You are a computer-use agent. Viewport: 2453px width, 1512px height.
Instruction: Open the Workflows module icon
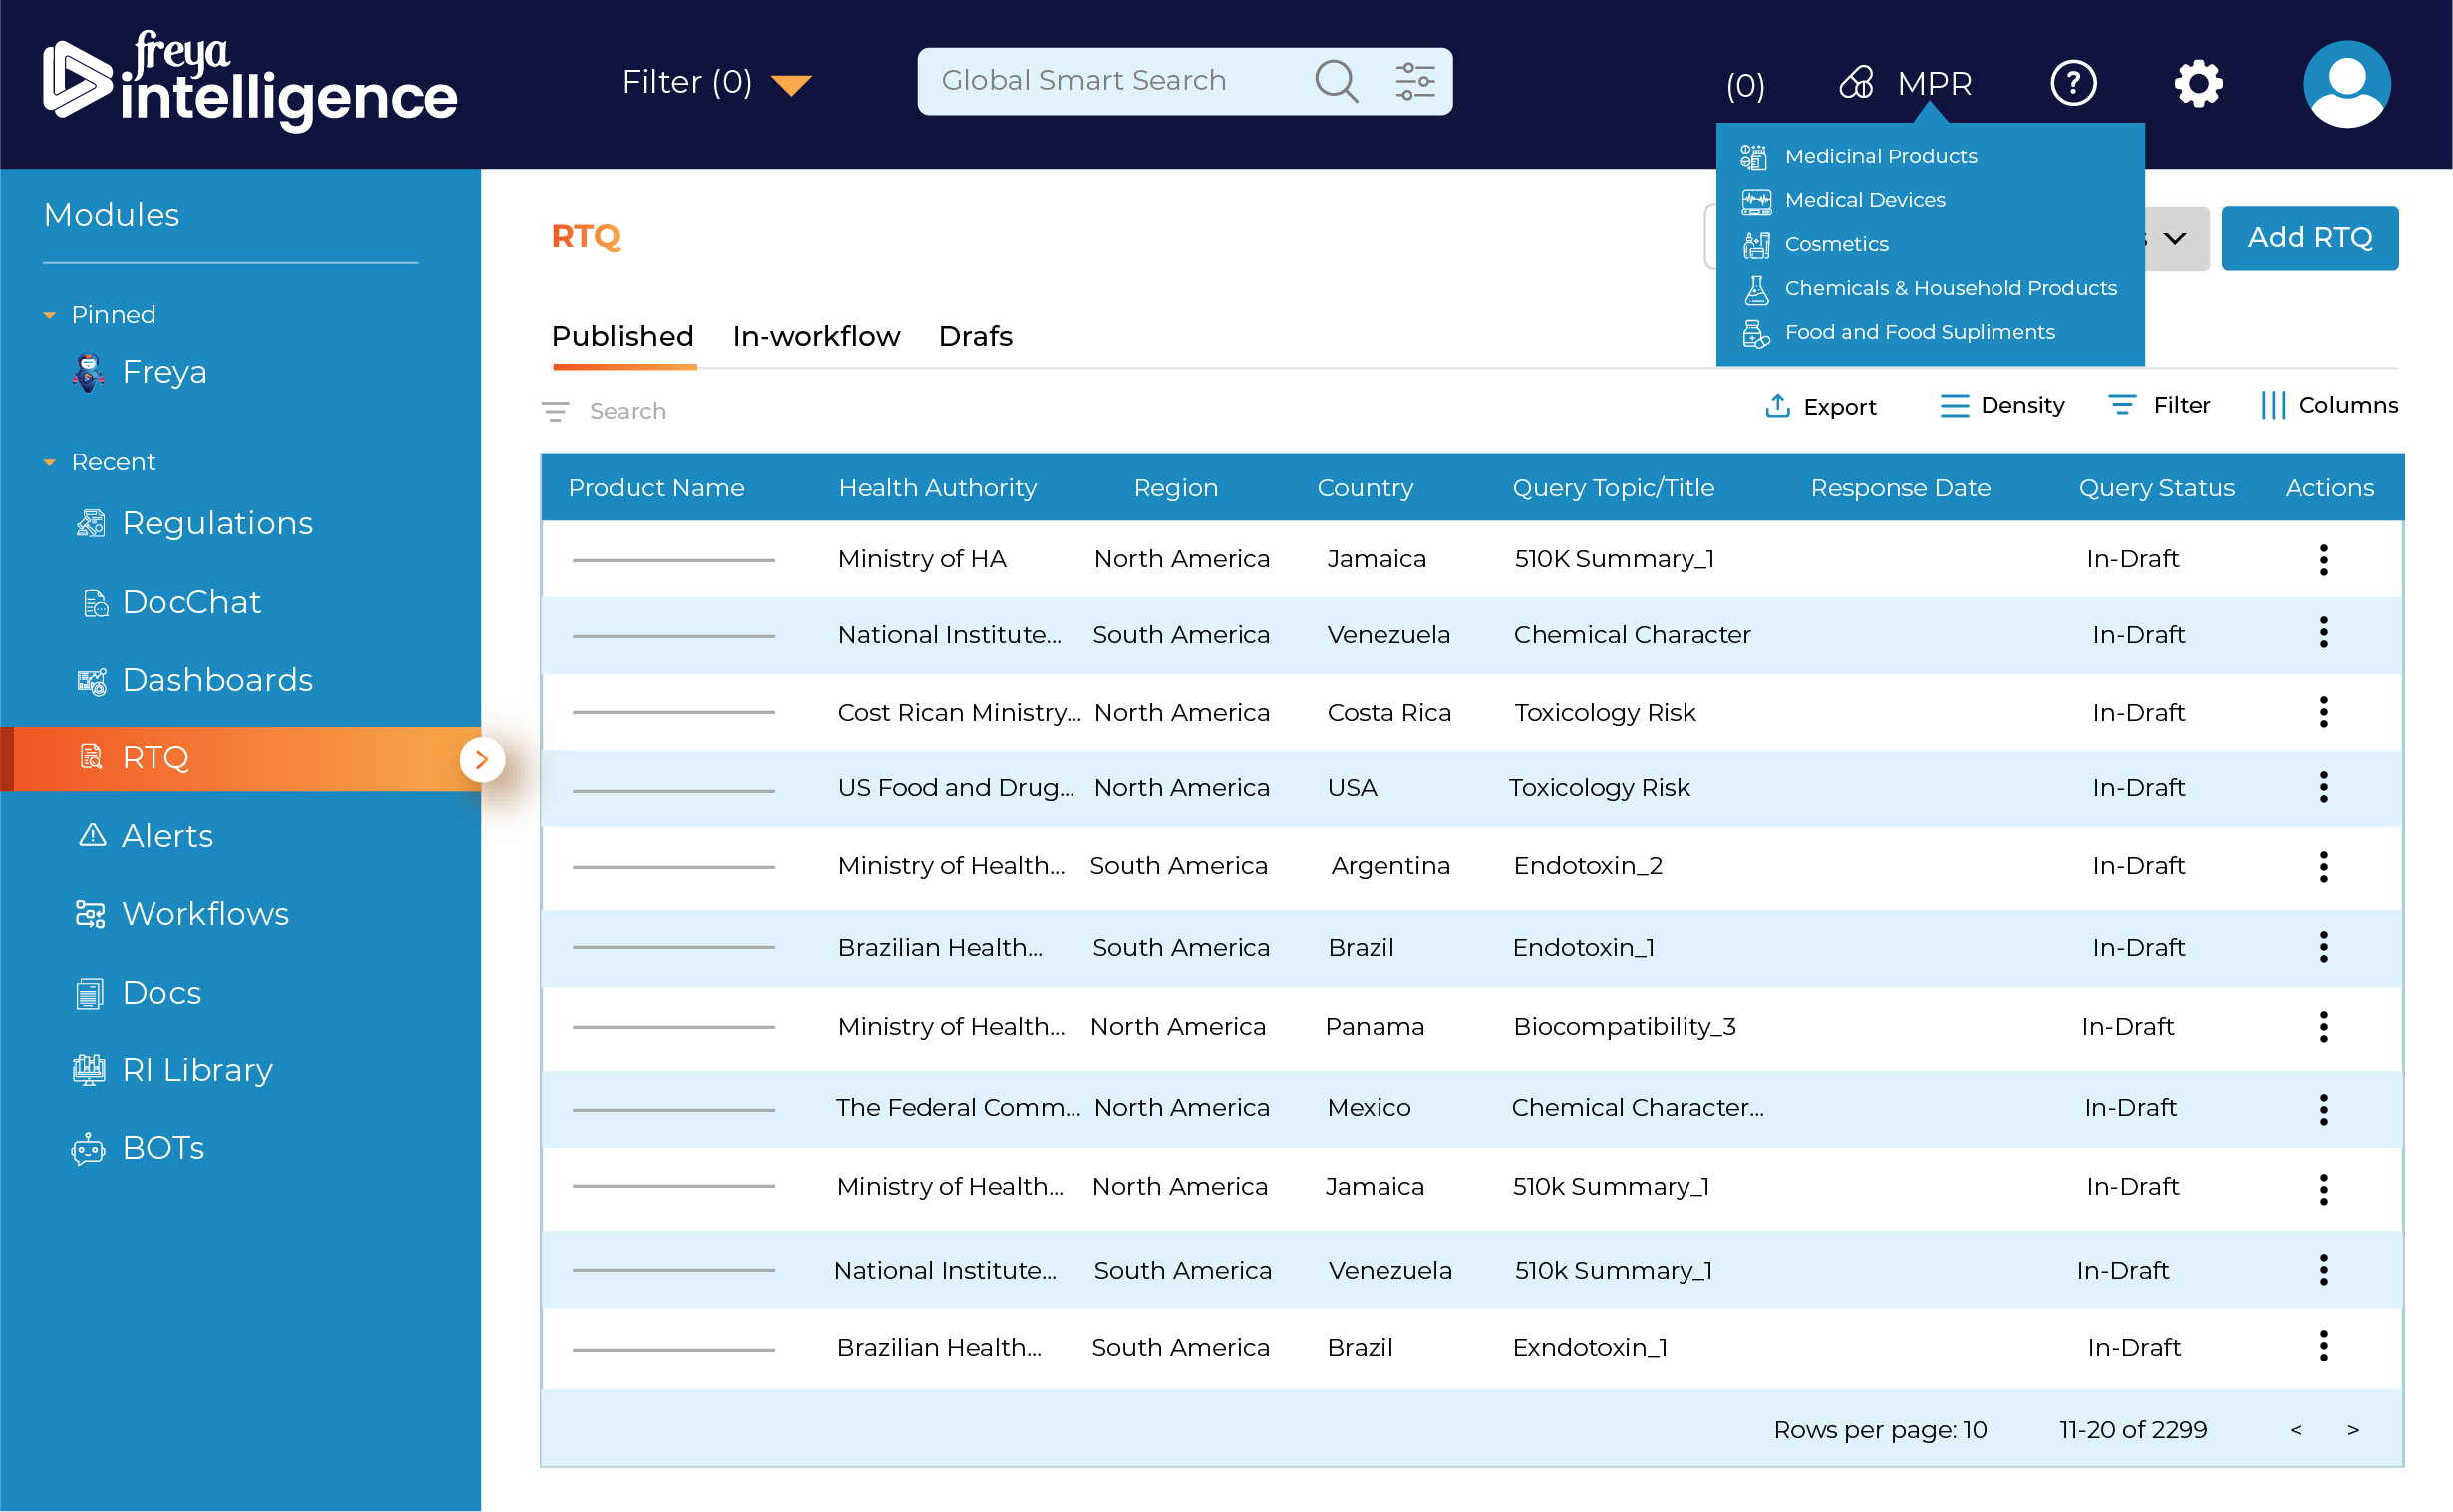pos(91,913)
